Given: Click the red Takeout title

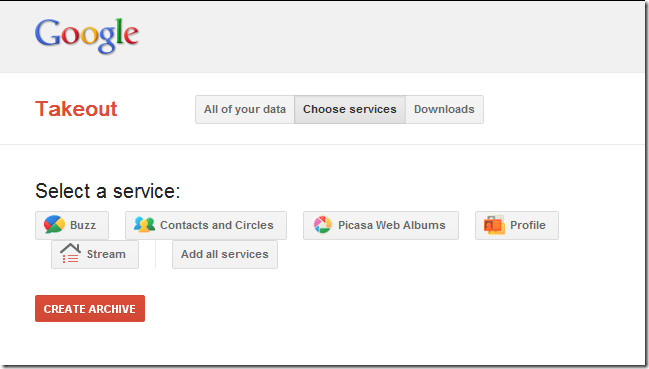Looking at the screenshot, I should pos(76,109).
